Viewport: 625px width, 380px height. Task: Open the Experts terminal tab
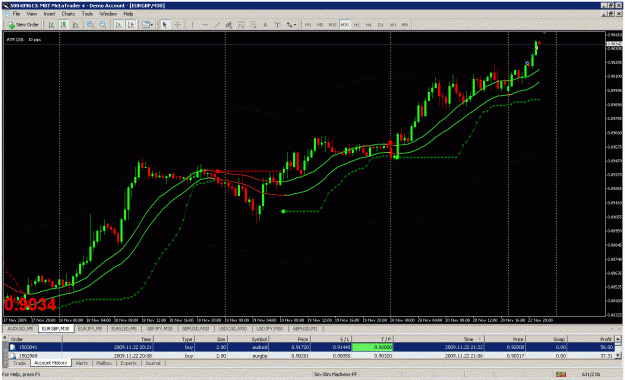tap(128, 363)
